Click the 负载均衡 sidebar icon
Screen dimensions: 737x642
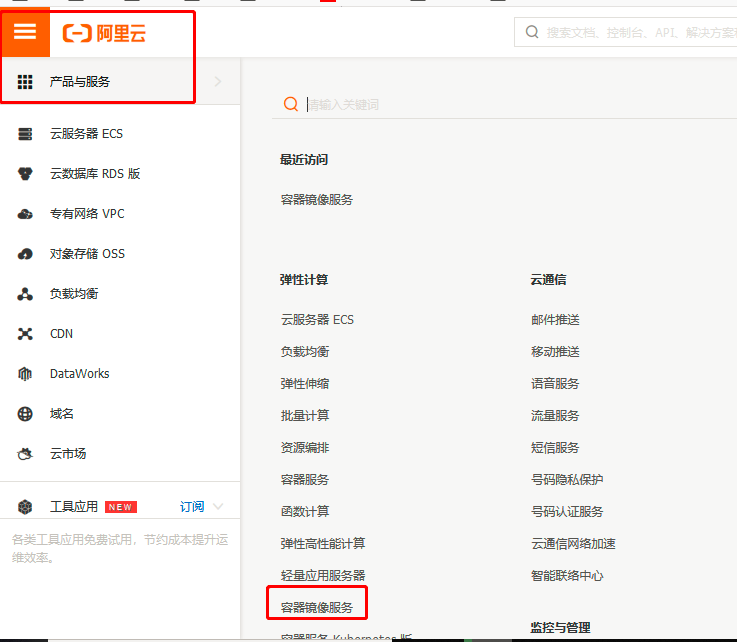pos(25,294)
